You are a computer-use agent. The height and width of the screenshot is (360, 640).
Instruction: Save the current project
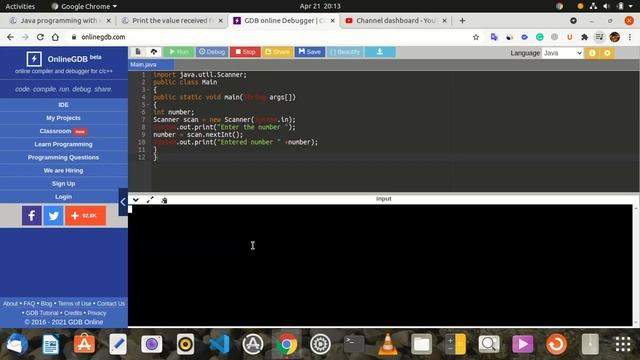(309, 52)
